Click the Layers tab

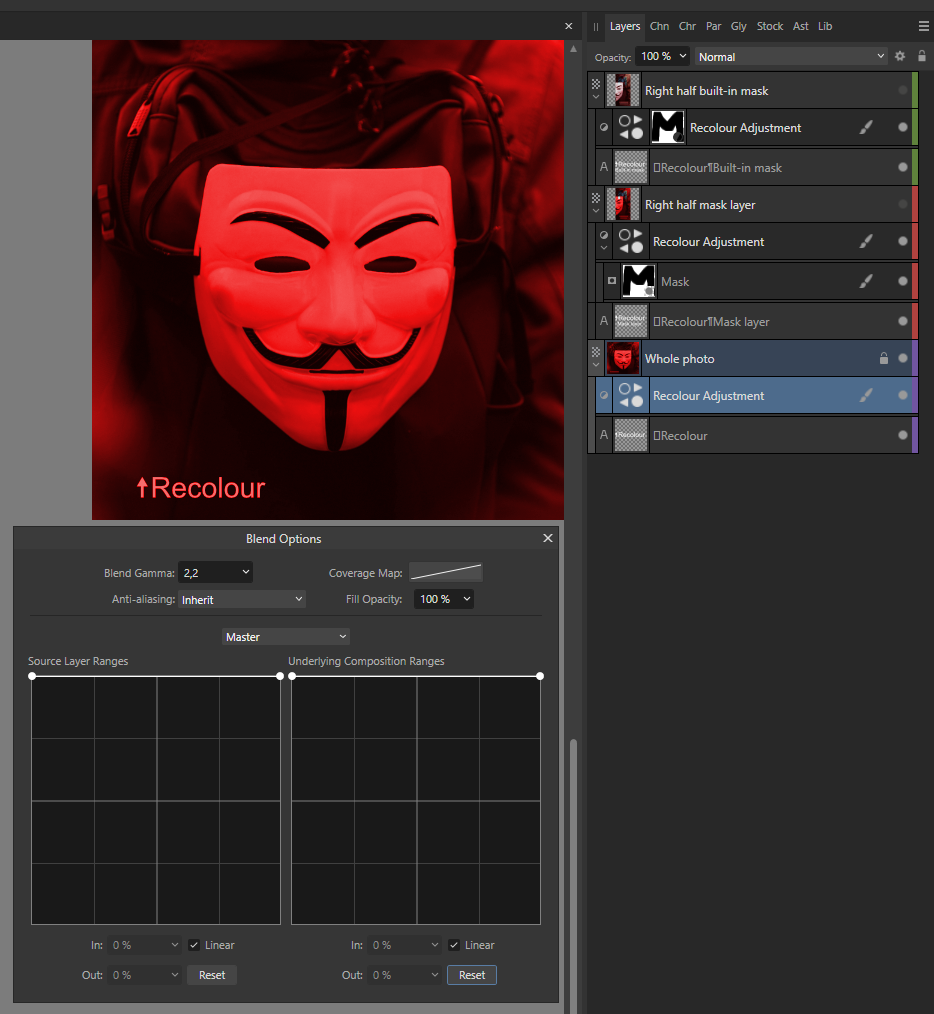tap(625, 26)
